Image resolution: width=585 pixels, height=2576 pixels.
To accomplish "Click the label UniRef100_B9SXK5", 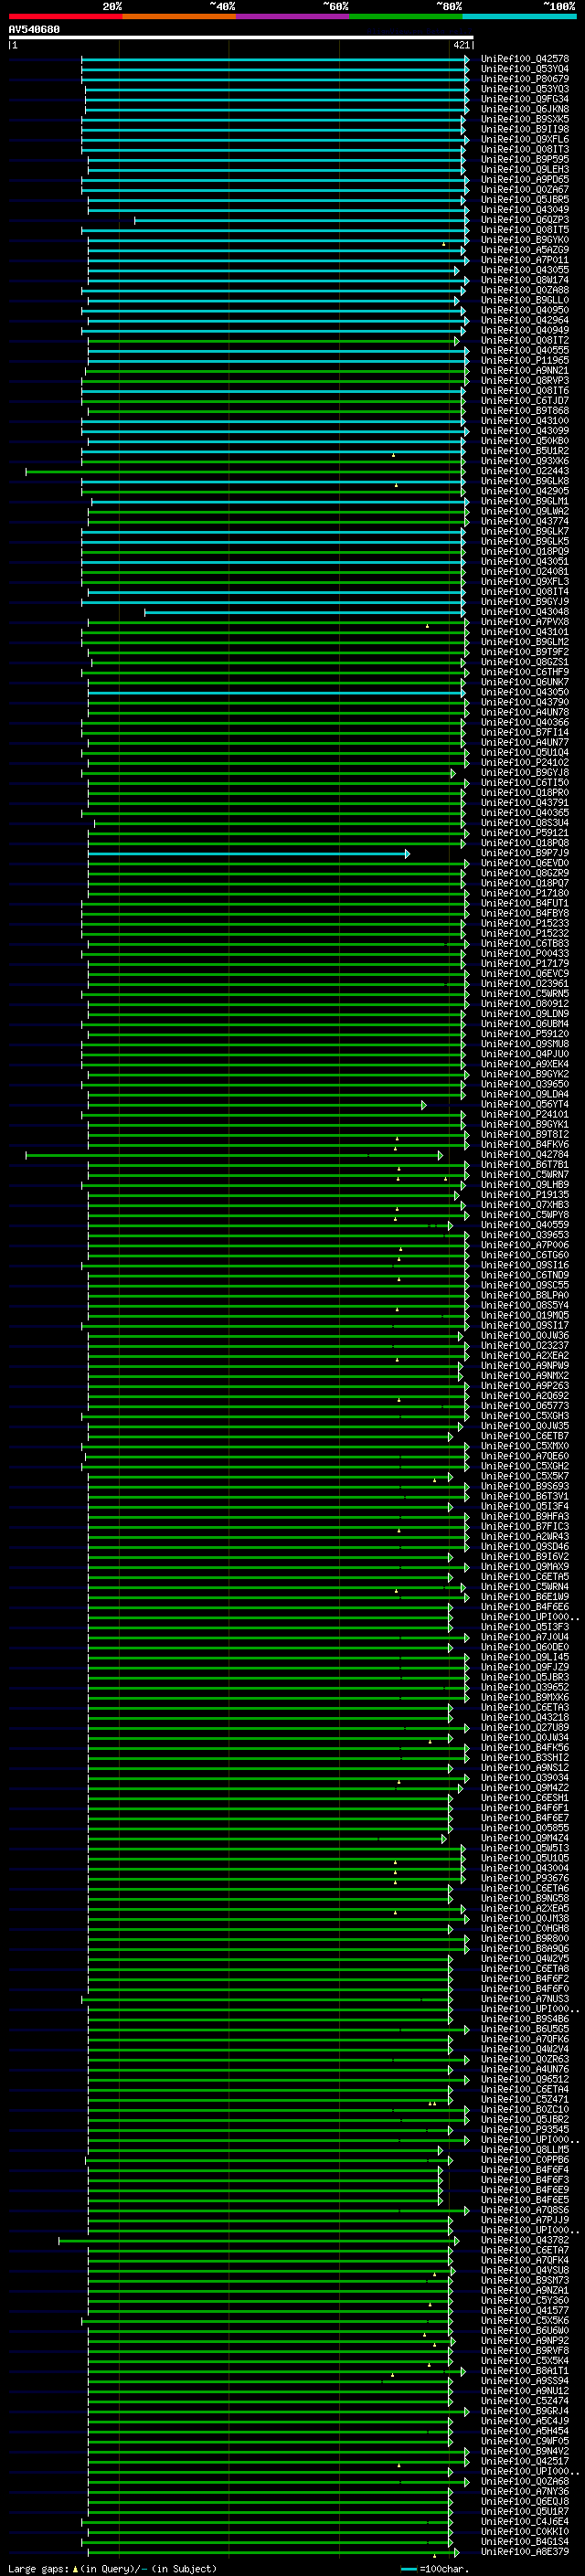I will [x=525, y=119].
